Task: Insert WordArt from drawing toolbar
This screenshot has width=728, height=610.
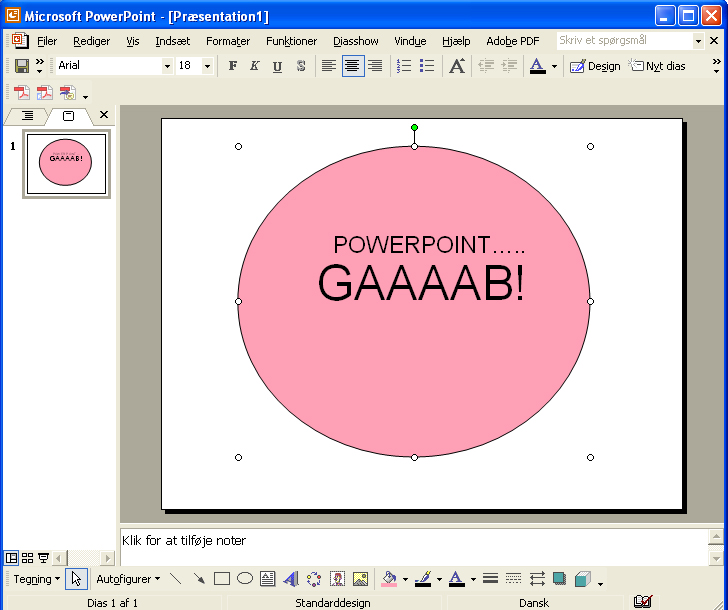Action: point(291,579)
